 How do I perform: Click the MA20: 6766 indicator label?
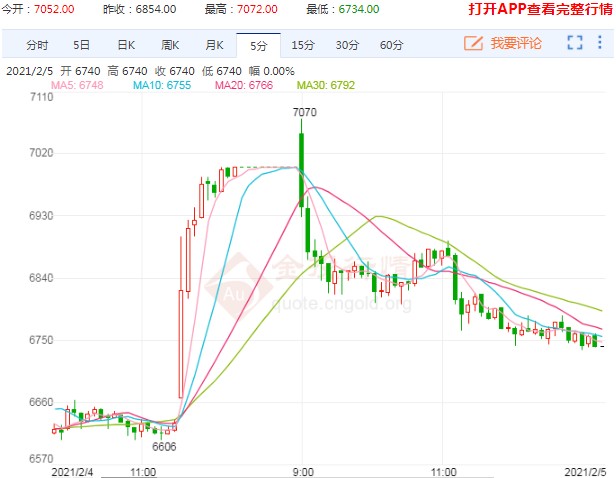244,85
